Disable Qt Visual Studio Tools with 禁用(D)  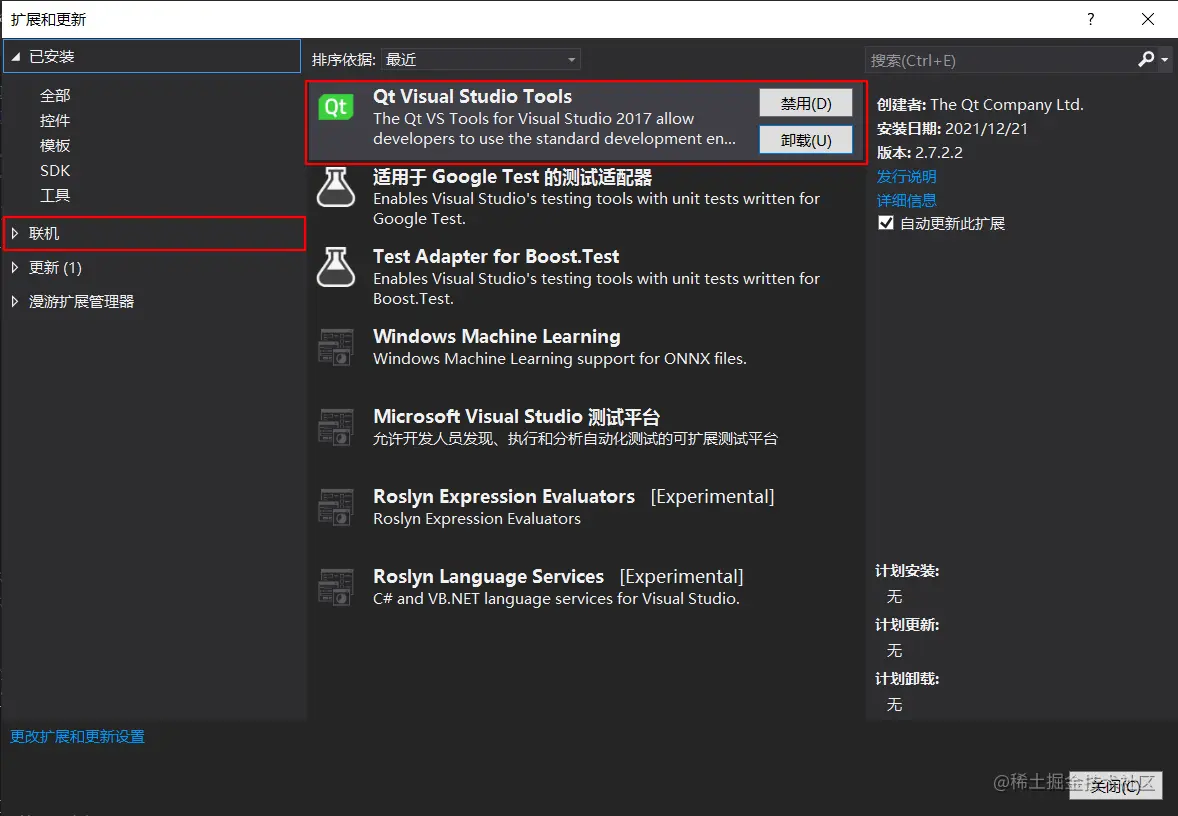pyautogui.click(x=805, y=104)
